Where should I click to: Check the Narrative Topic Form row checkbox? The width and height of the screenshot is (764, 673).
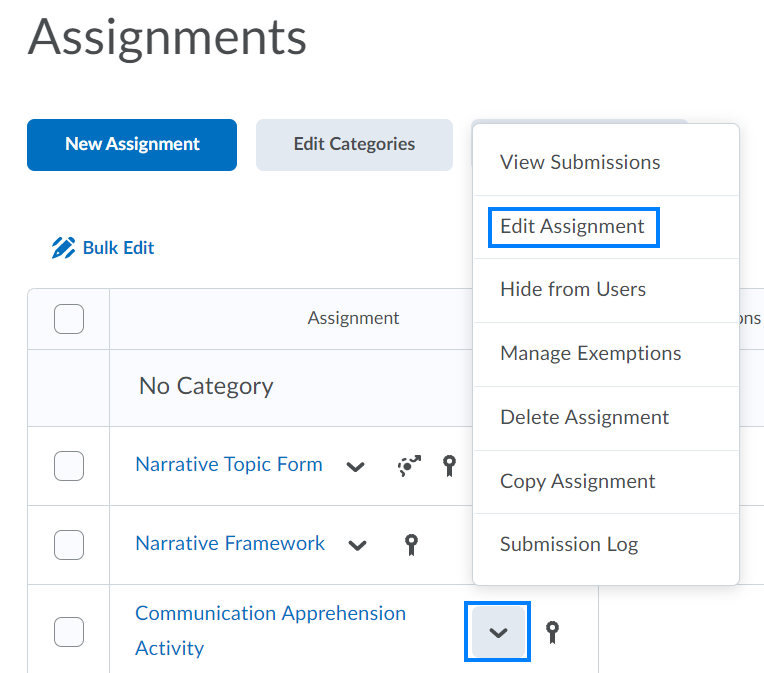point(68,465)
